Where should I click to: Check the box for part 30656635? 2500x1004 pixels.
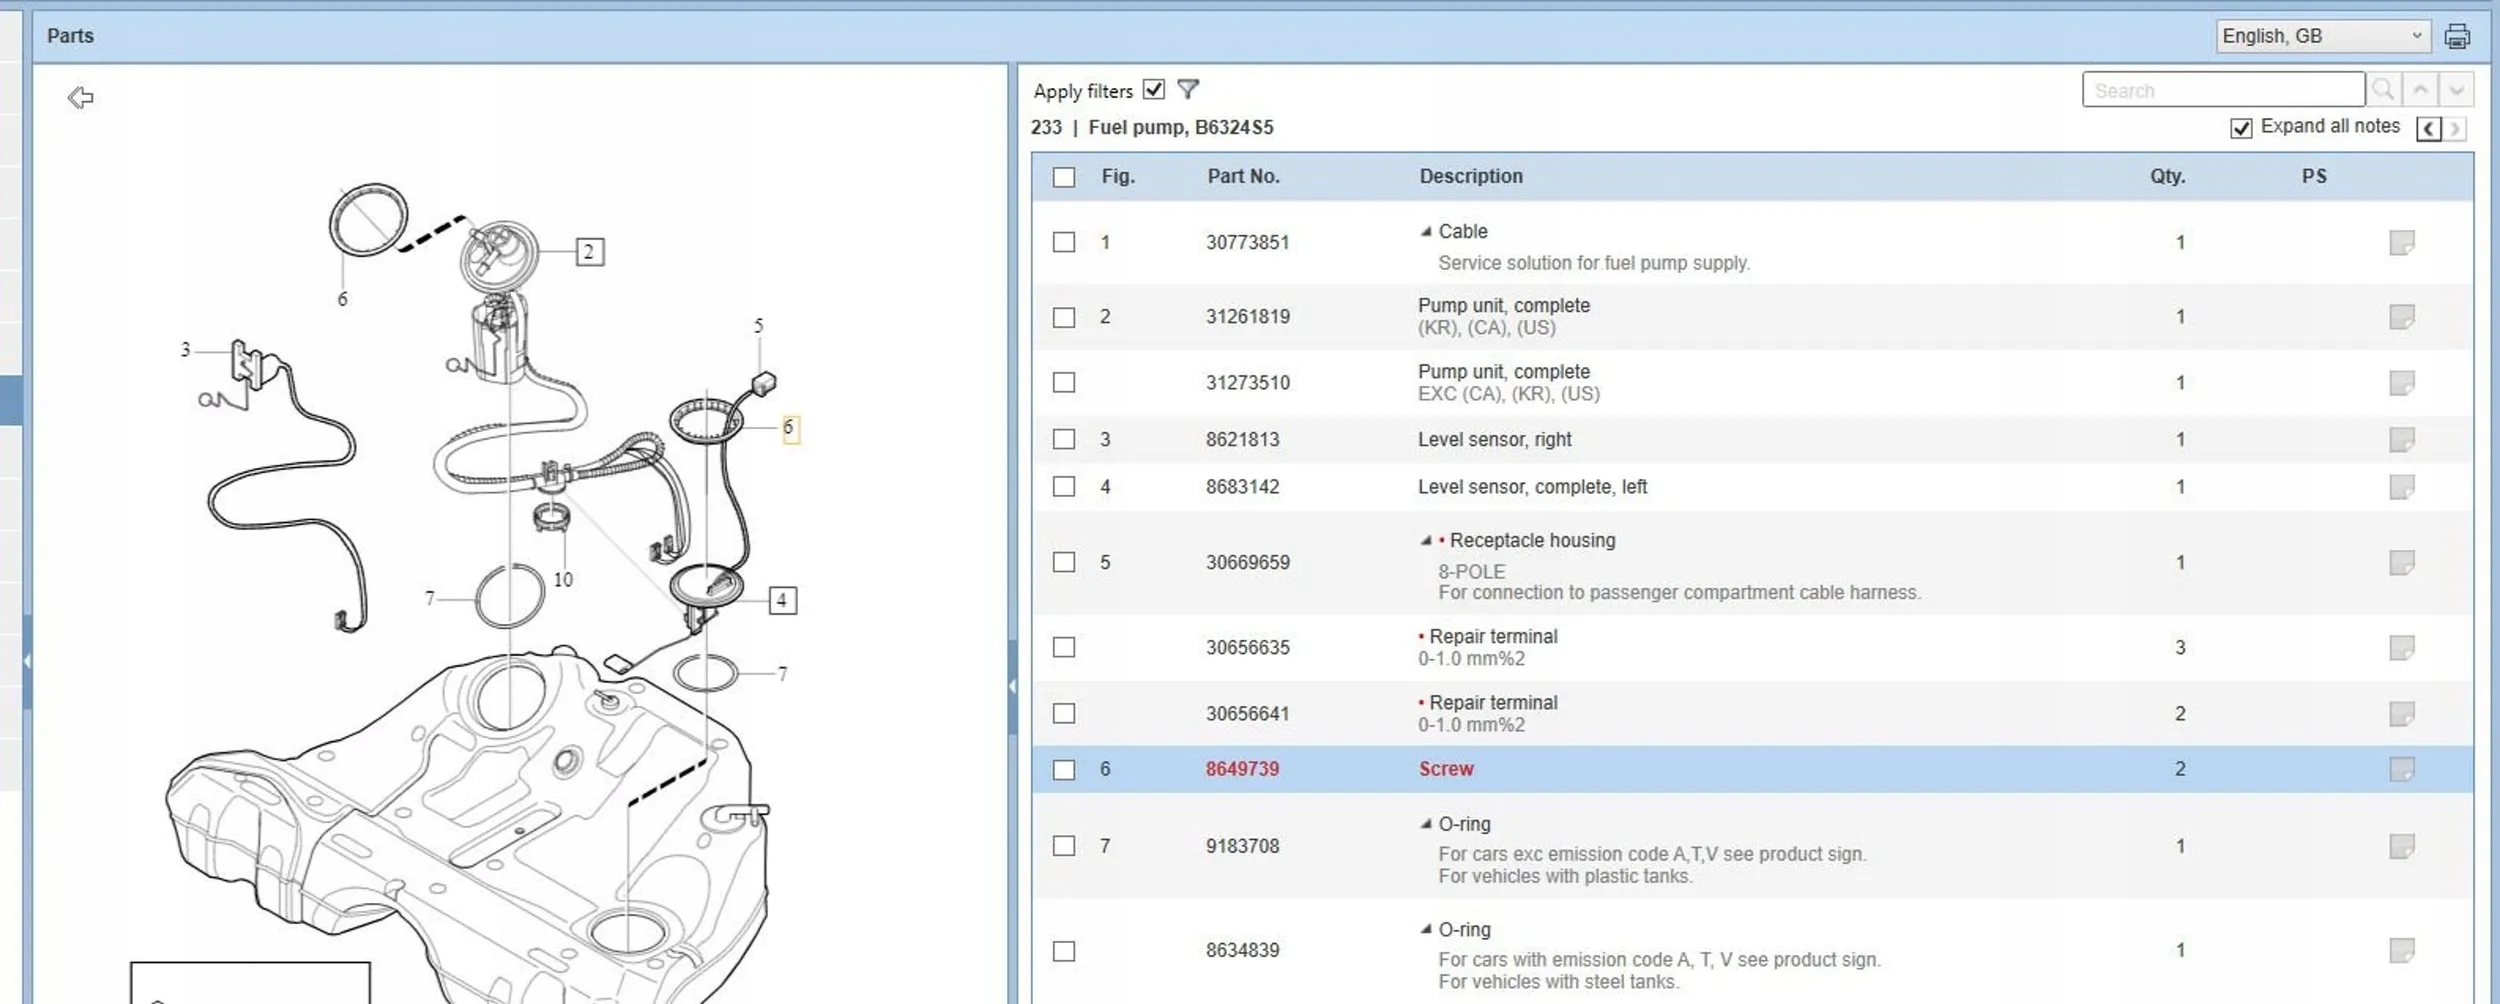click(1064, 648)
